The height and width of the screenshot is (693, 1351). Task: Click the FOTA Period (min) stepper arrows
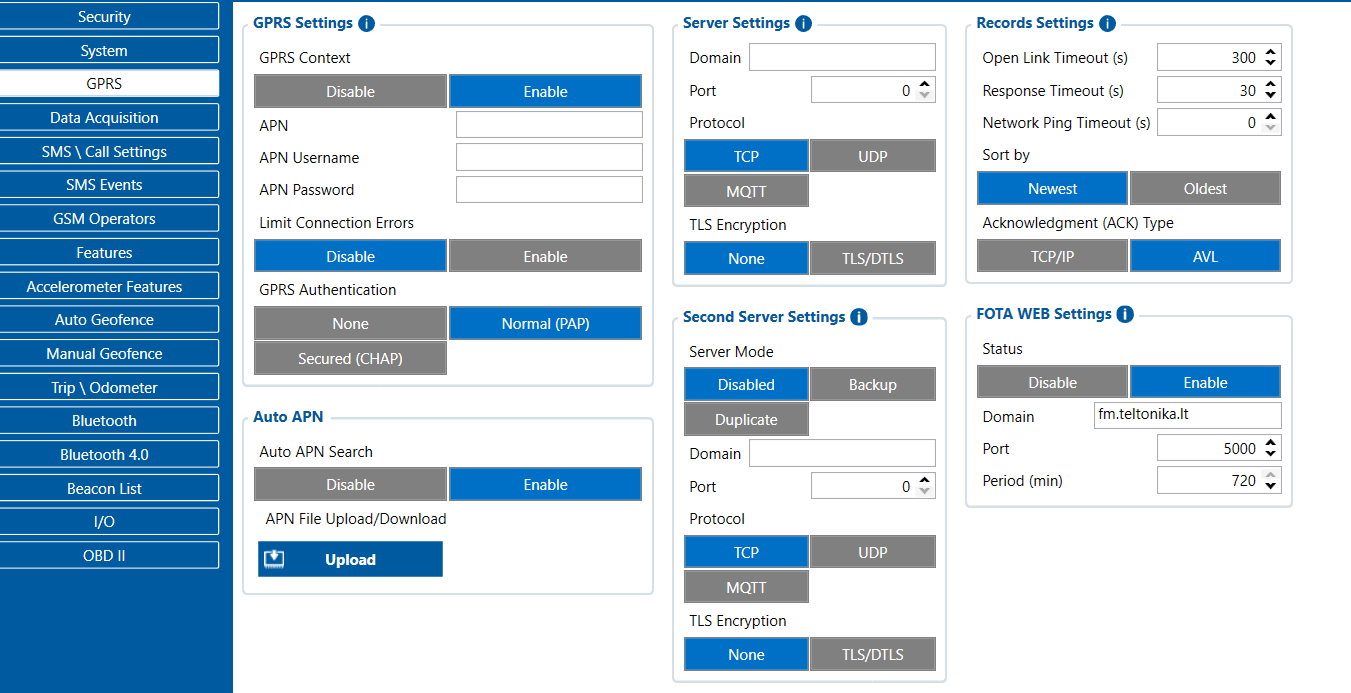(1270, 480)
